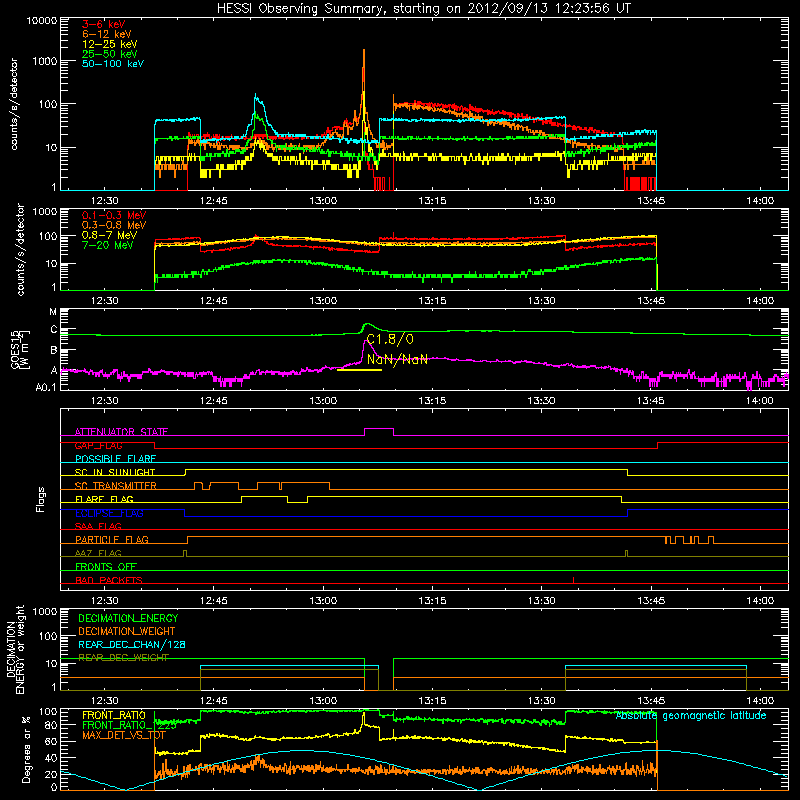Select the SC_IN_SUNLIGHT flag label
800x800 pixels.
[115, 472]
